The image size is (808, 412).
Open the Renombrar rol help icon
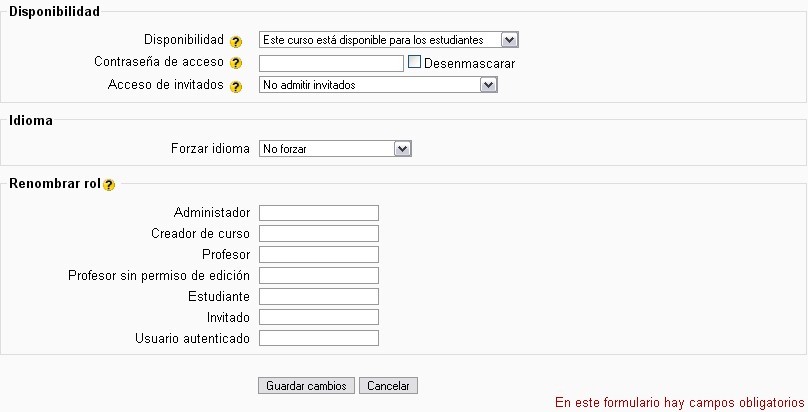(x=109, y=185)
